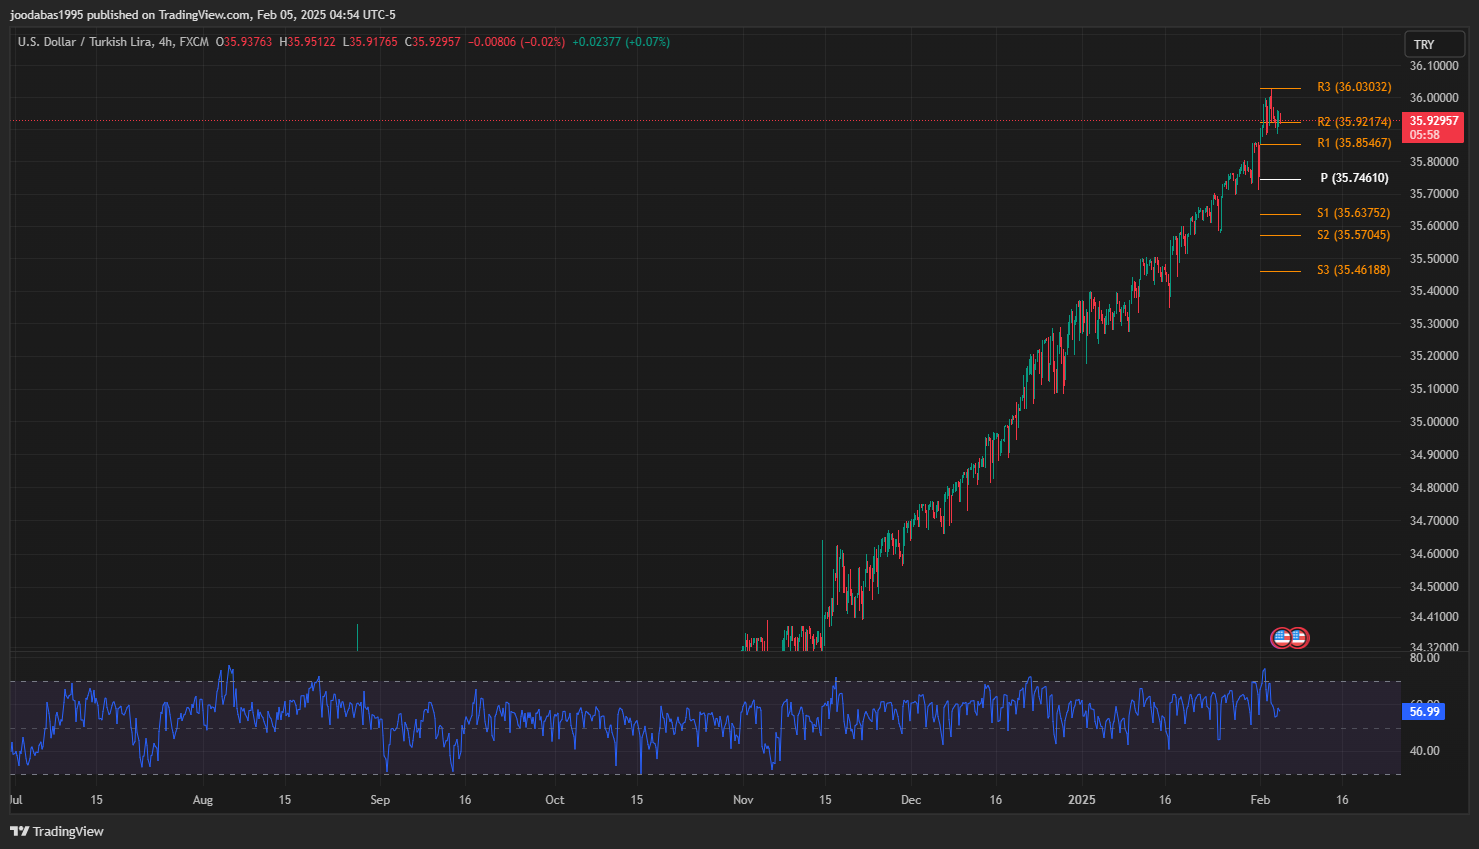Click the 36.10000 price axis label

[1434, 66]
